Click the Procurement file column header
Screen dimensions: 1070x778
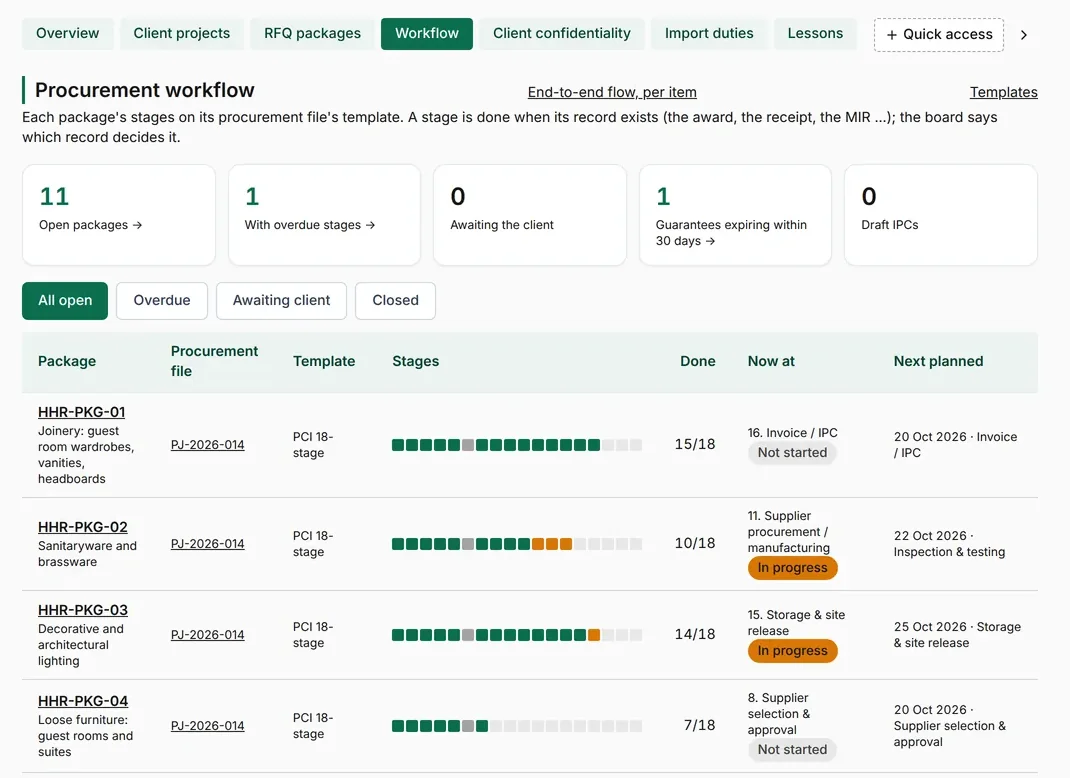[x=214, y=361]
